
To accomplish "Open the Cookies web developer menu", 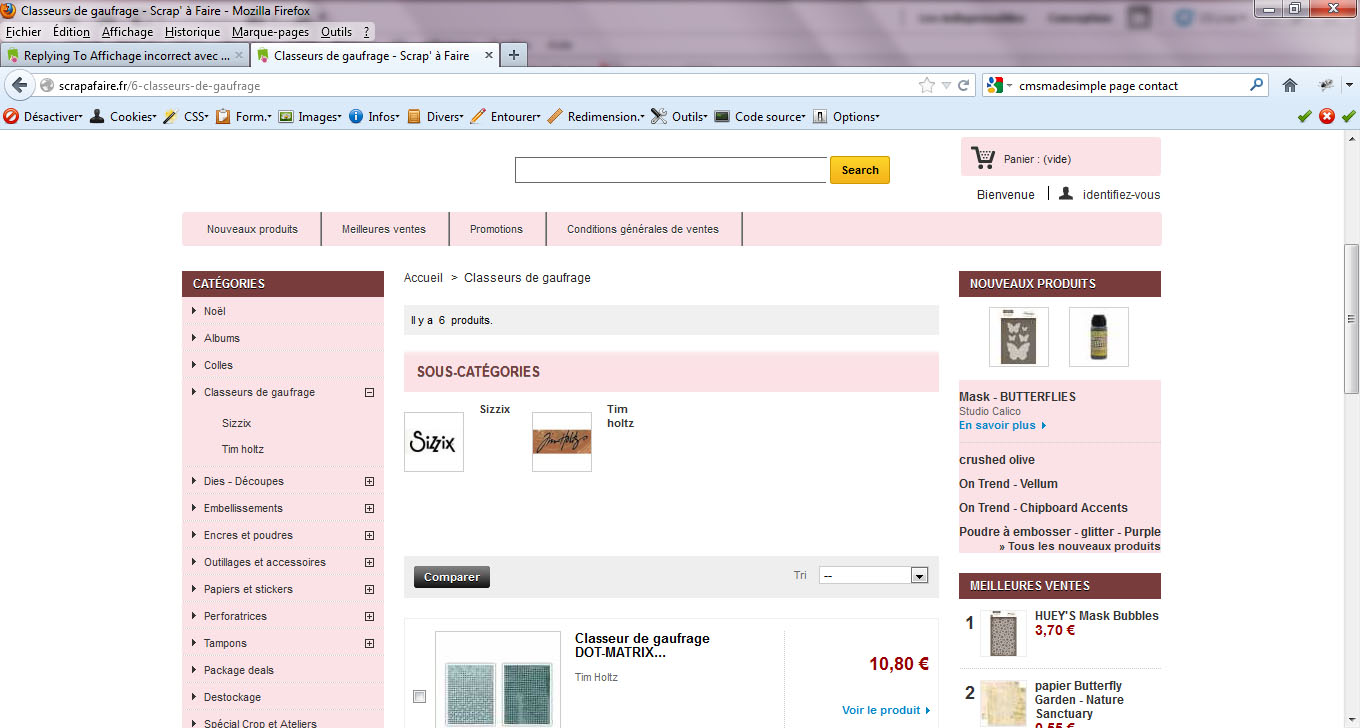I will 124,117.
